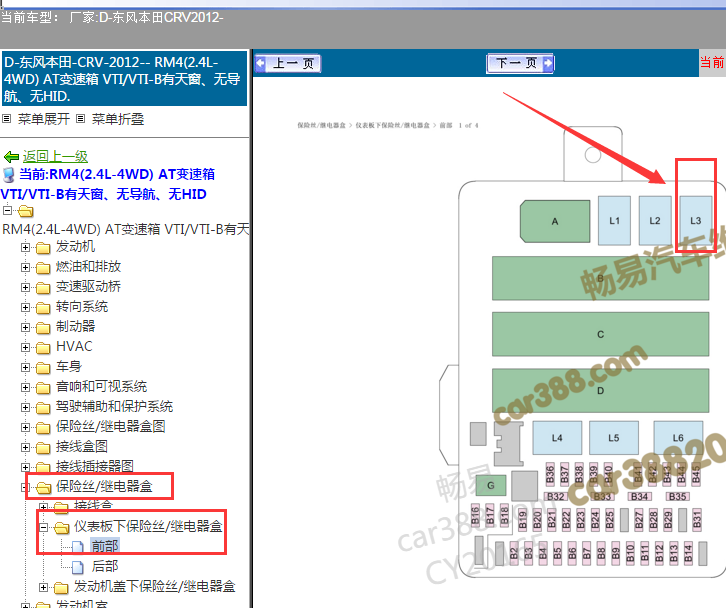This screenshot has width=726, height=608.
Task: Open the 音响和可视系统 folder icon
Action: (x=43, y=388)
